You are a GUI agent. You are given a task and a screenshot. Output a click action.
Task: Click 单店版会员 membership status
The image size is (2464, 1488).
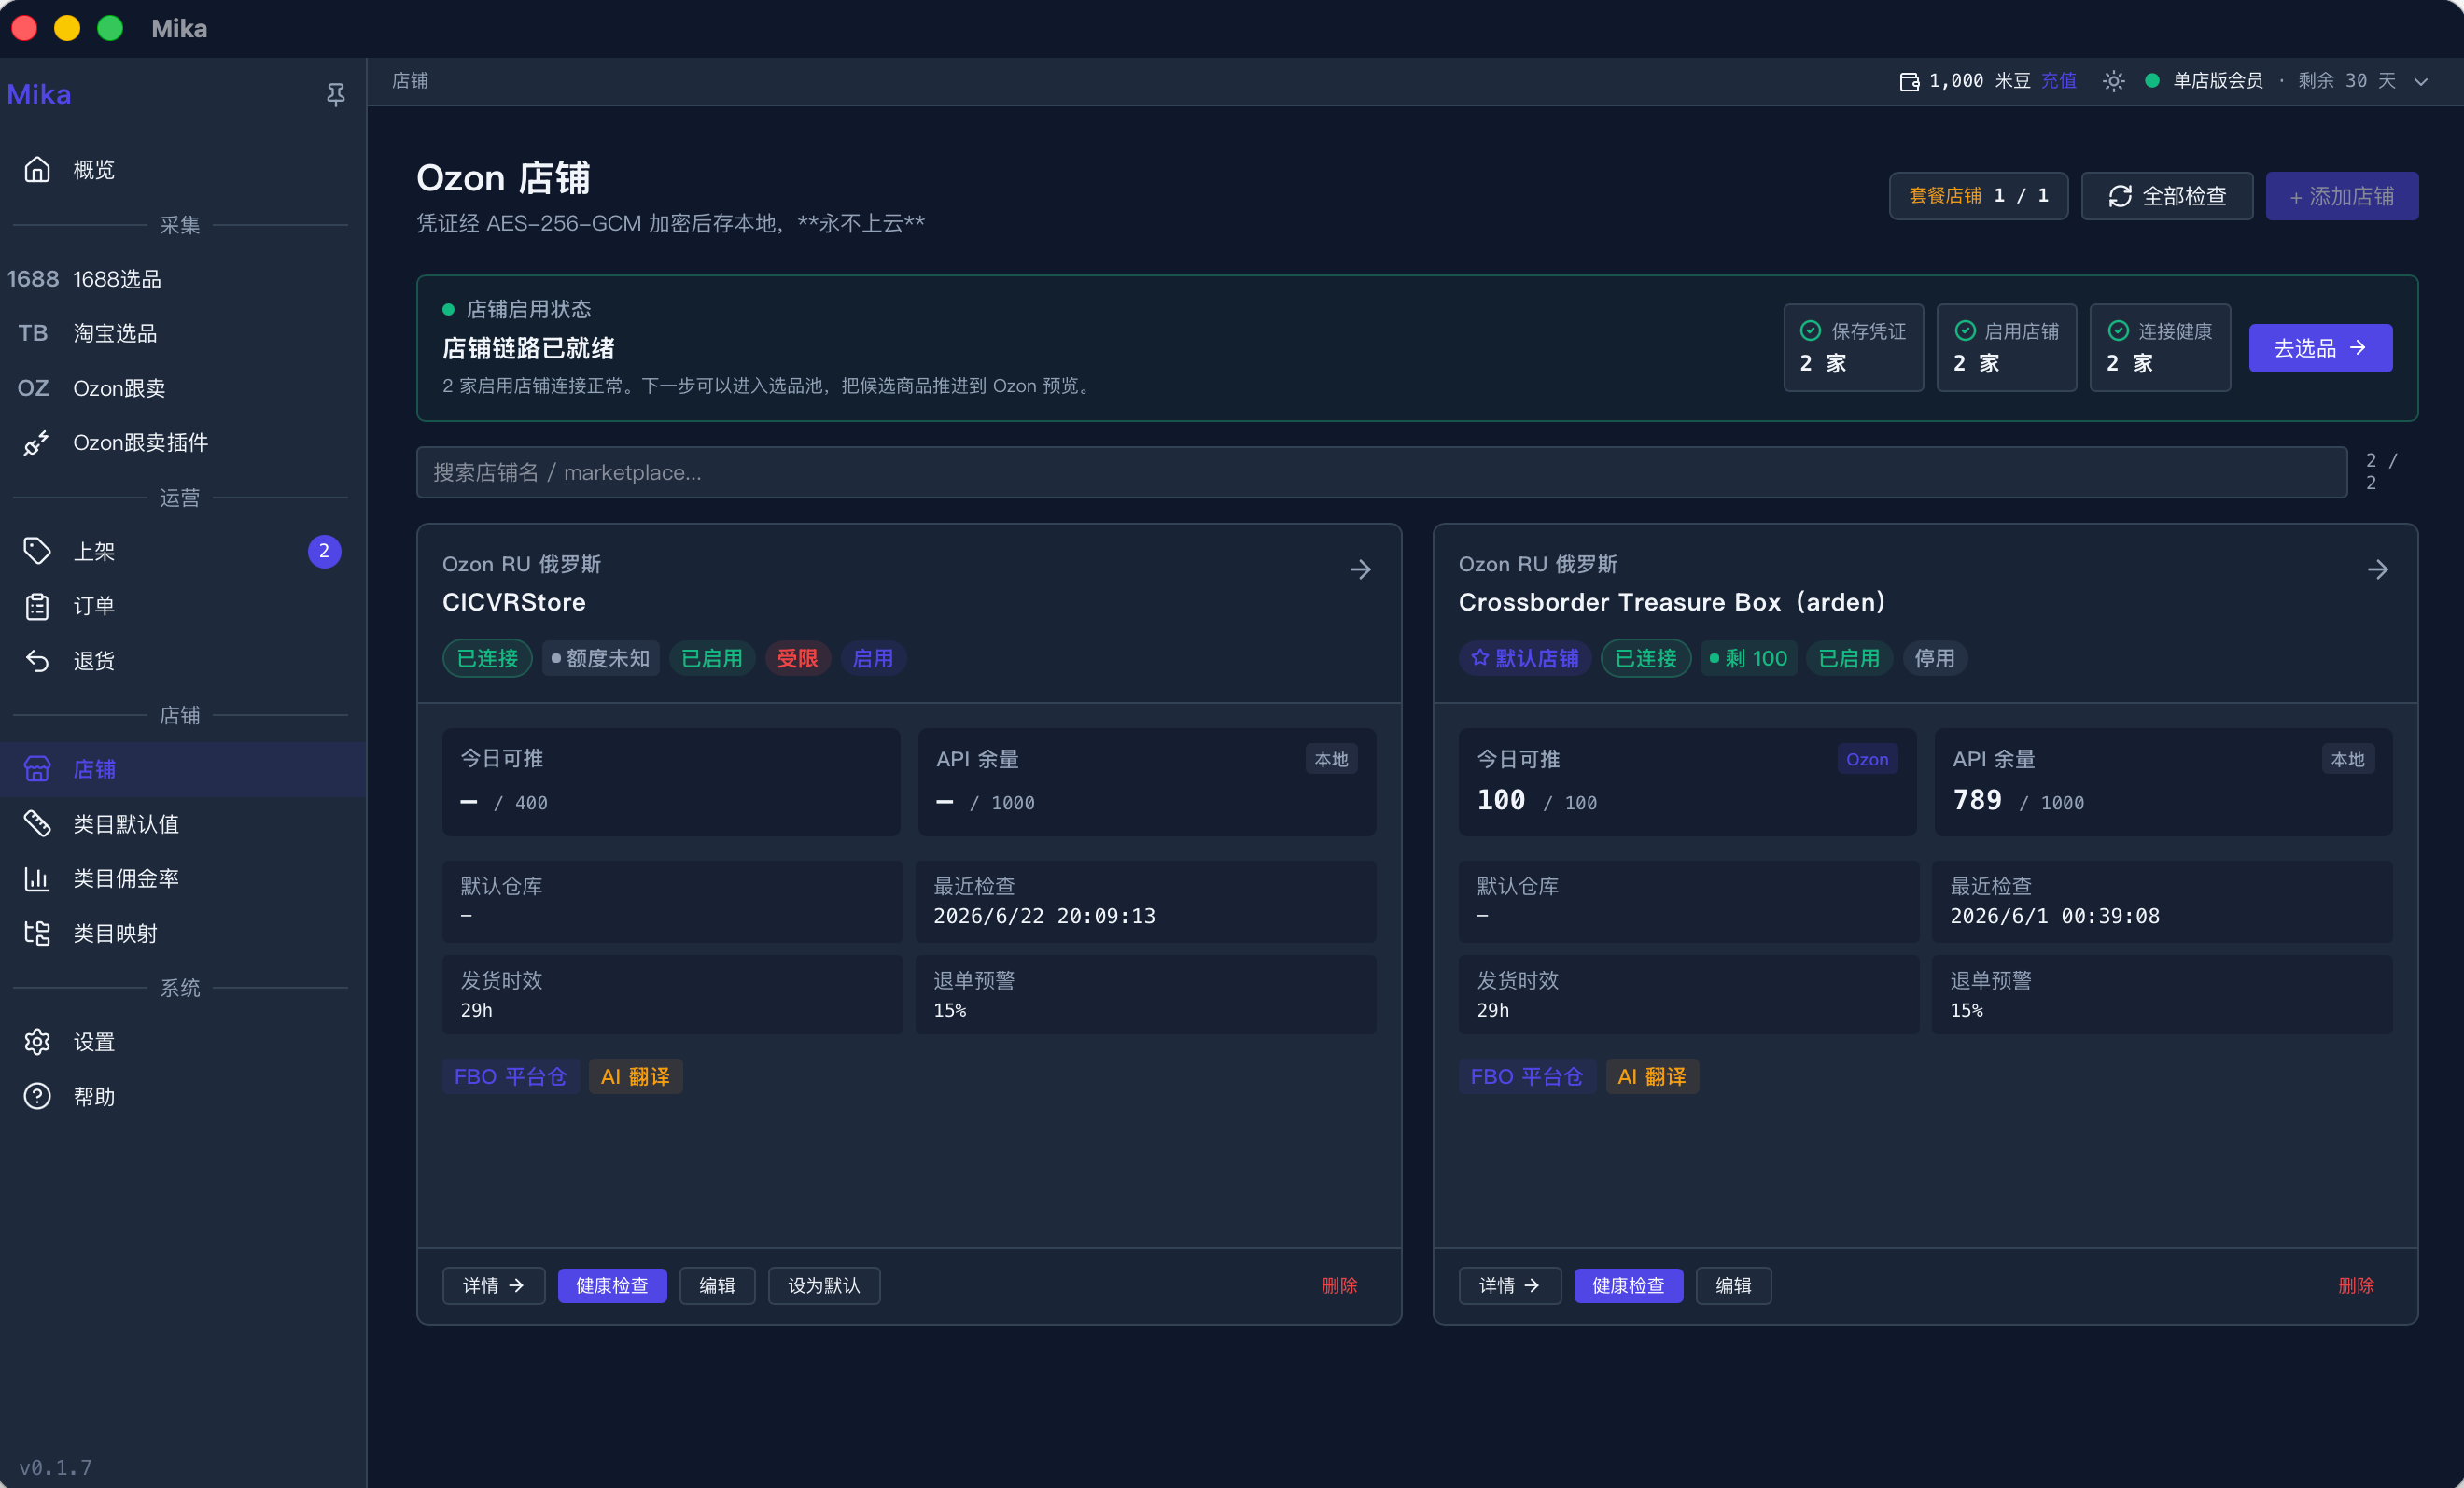pos(2217,81)
